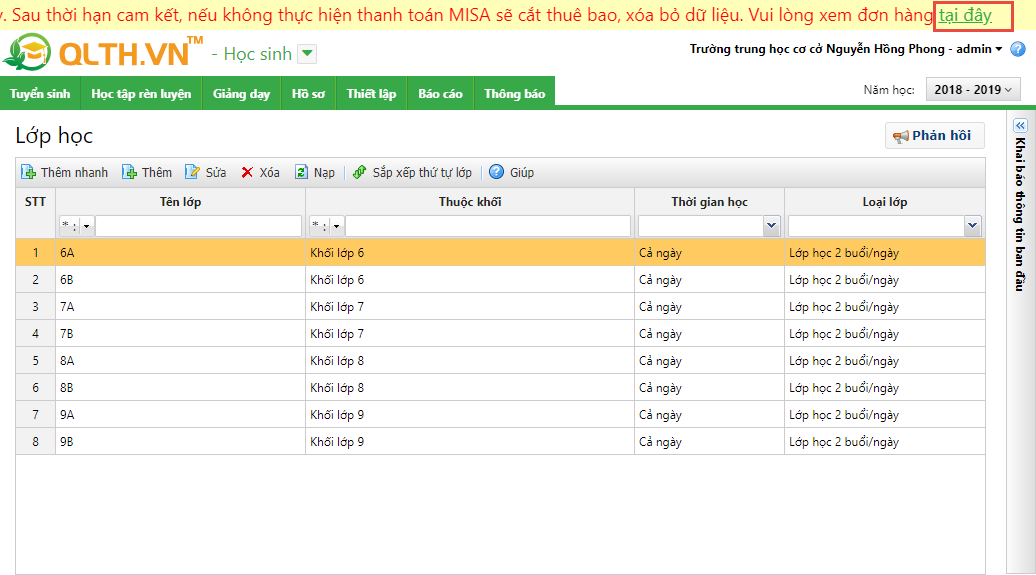This screenshot has width=1036, height=575.
Task: Open the Hồ sơ menu
Action: point(309,93)
